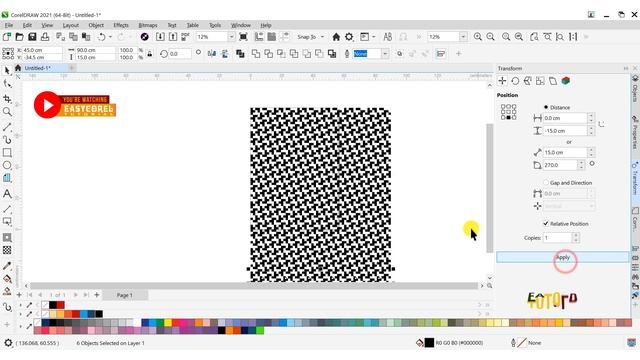This screenshot has height=360, width=640.
Task: Select the Ellipse tool
Action: click(x=7, y=165)
